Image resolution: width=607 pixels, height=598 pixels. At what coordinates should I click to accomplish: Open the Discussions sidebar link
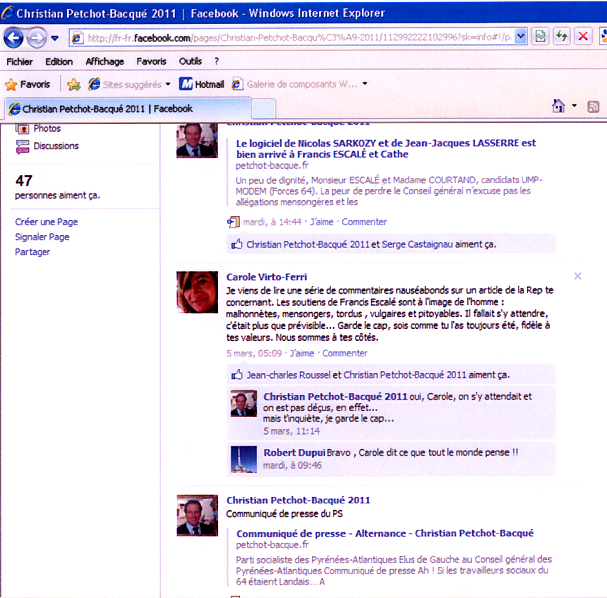(56, 146)
